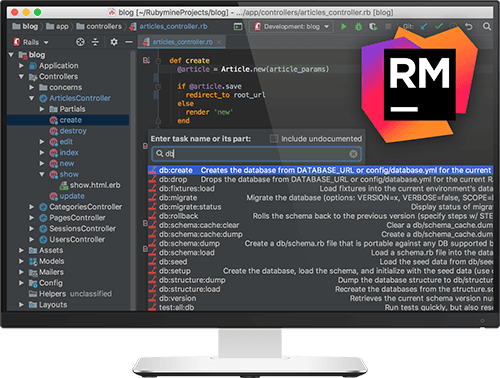
Task: Clear the task search field
Action: coord(353,154)
